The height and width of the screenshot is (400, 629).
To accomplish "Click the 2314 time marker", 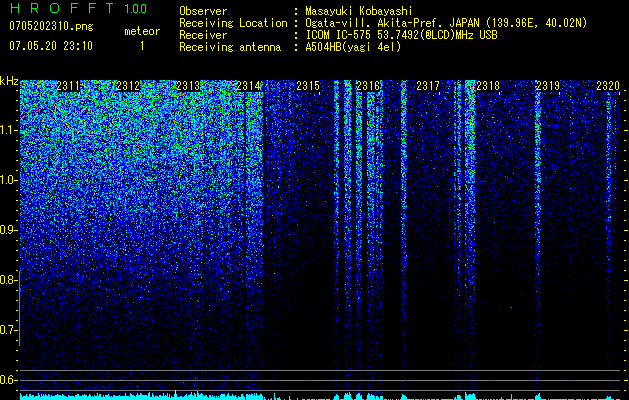I will pyautogui.click(x=248, y=86).
